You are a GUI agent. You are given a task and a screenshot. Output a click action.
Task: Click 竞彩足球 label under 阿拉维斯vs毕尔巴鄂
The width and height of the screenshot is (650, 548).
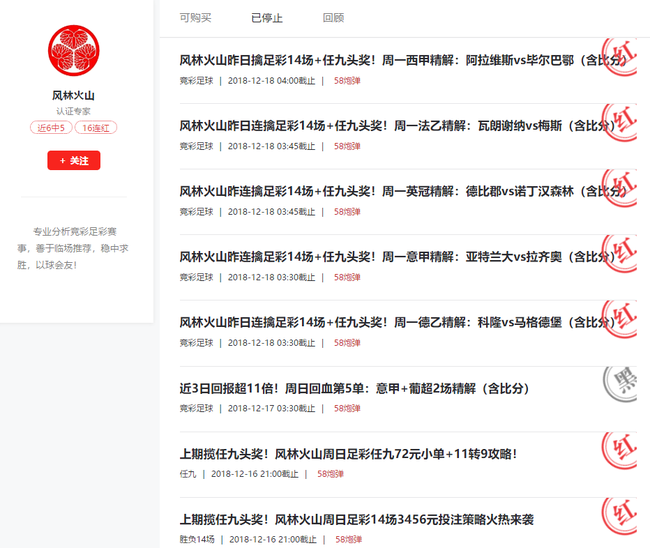point(196,81)
